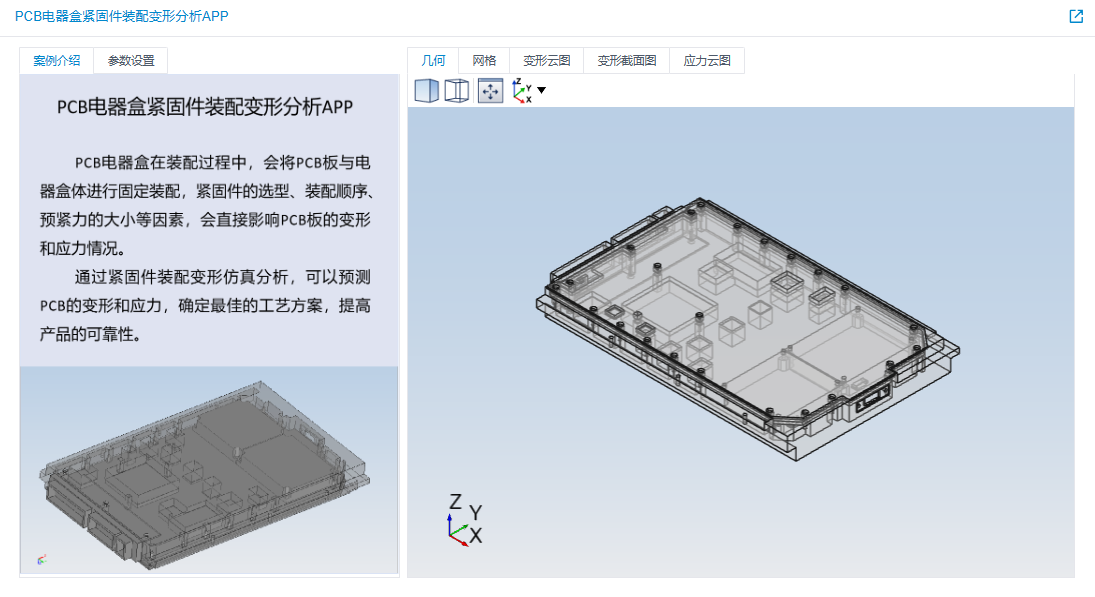Click the XYZ axis orientation icon
Screen dimensions: 1095x597
pos(522,91)
